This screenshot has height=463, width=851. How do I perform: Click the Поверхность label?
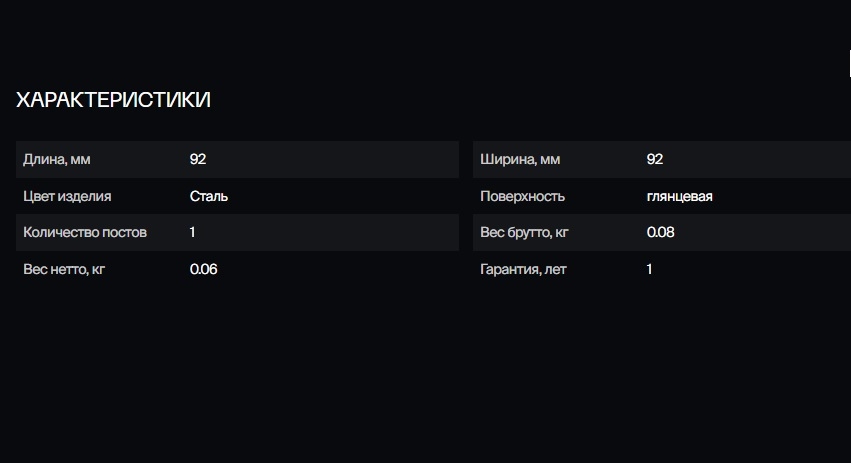(522, 196)
